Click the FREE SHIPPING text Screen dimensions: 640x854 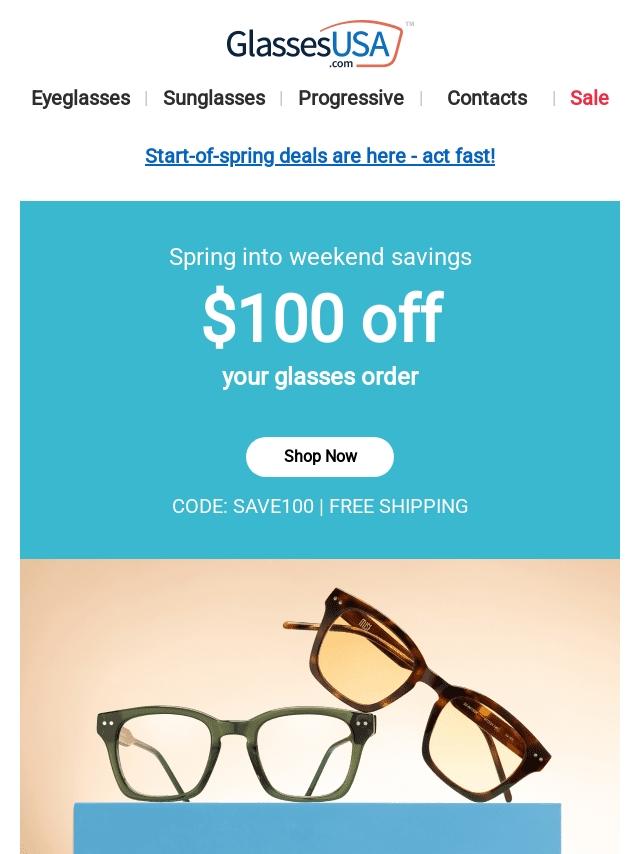tap(398, 506)
